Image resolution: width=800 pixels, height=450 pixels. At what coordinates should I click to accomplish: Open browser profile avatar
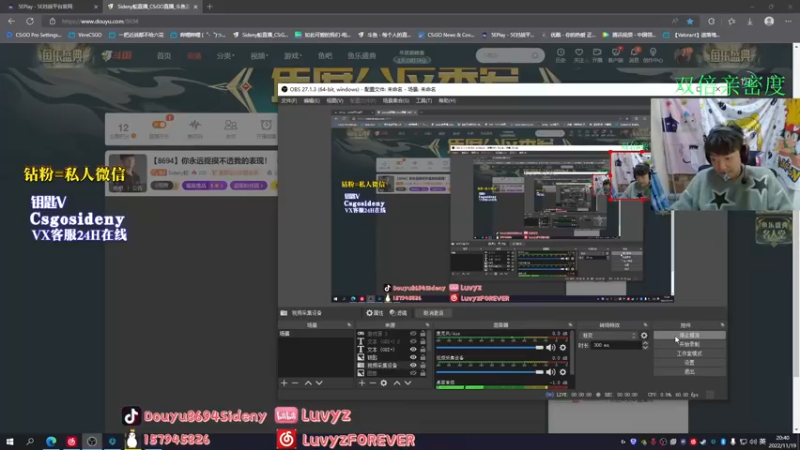coord(769,21)
